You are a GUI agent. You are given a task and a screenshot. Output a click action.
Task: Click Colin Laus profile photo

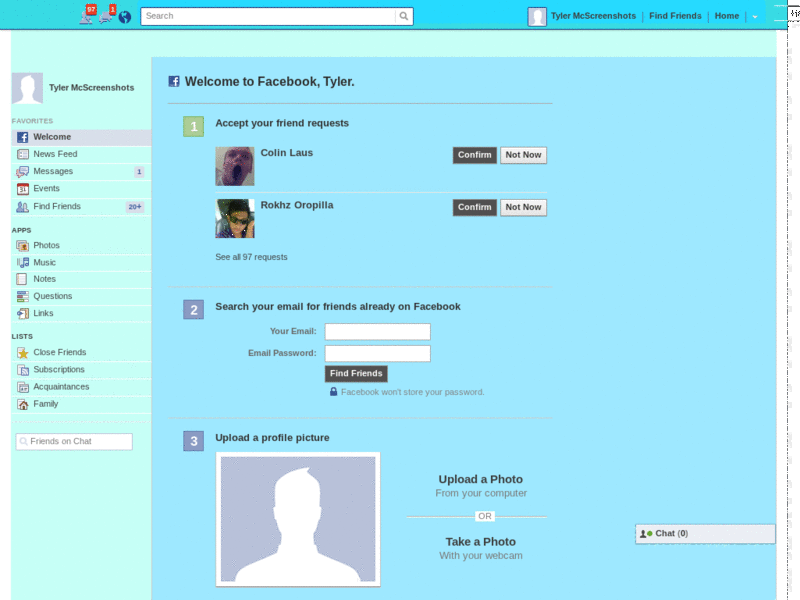(x=235, y=166)
